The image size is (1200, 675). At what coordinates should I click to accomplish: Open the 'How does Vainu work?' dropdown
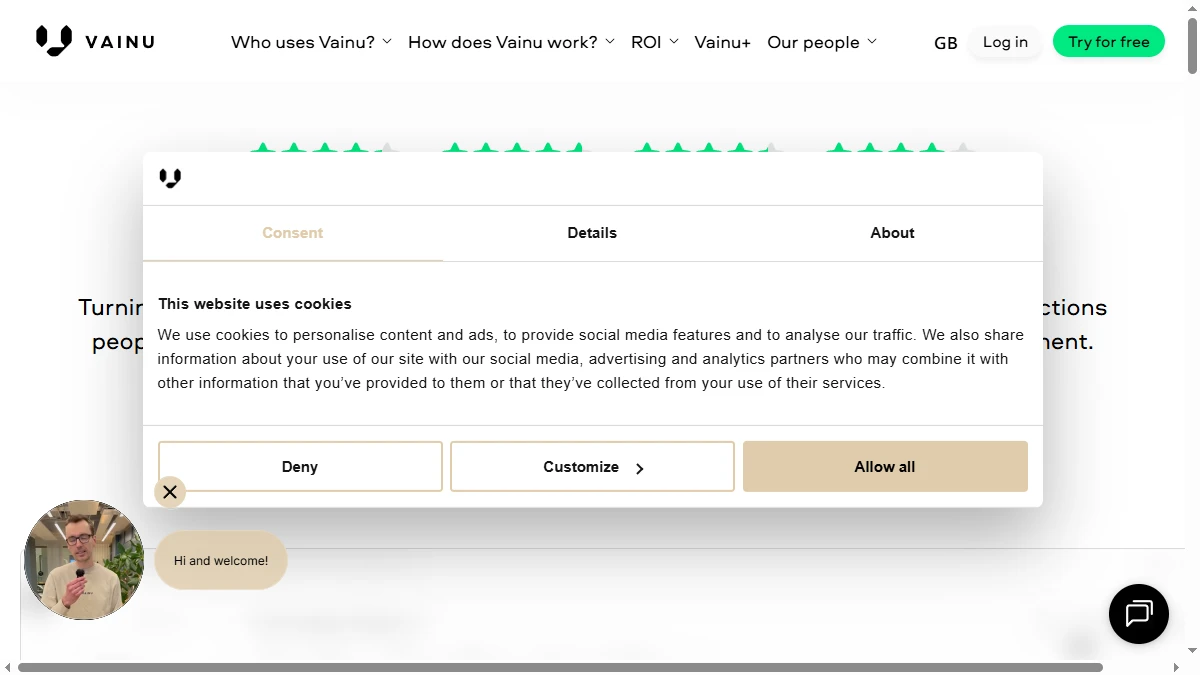click(504, 42)
